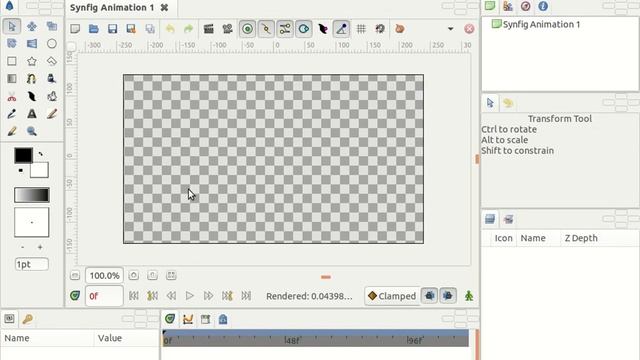Open the Layers panel tab

coord(490,219)
